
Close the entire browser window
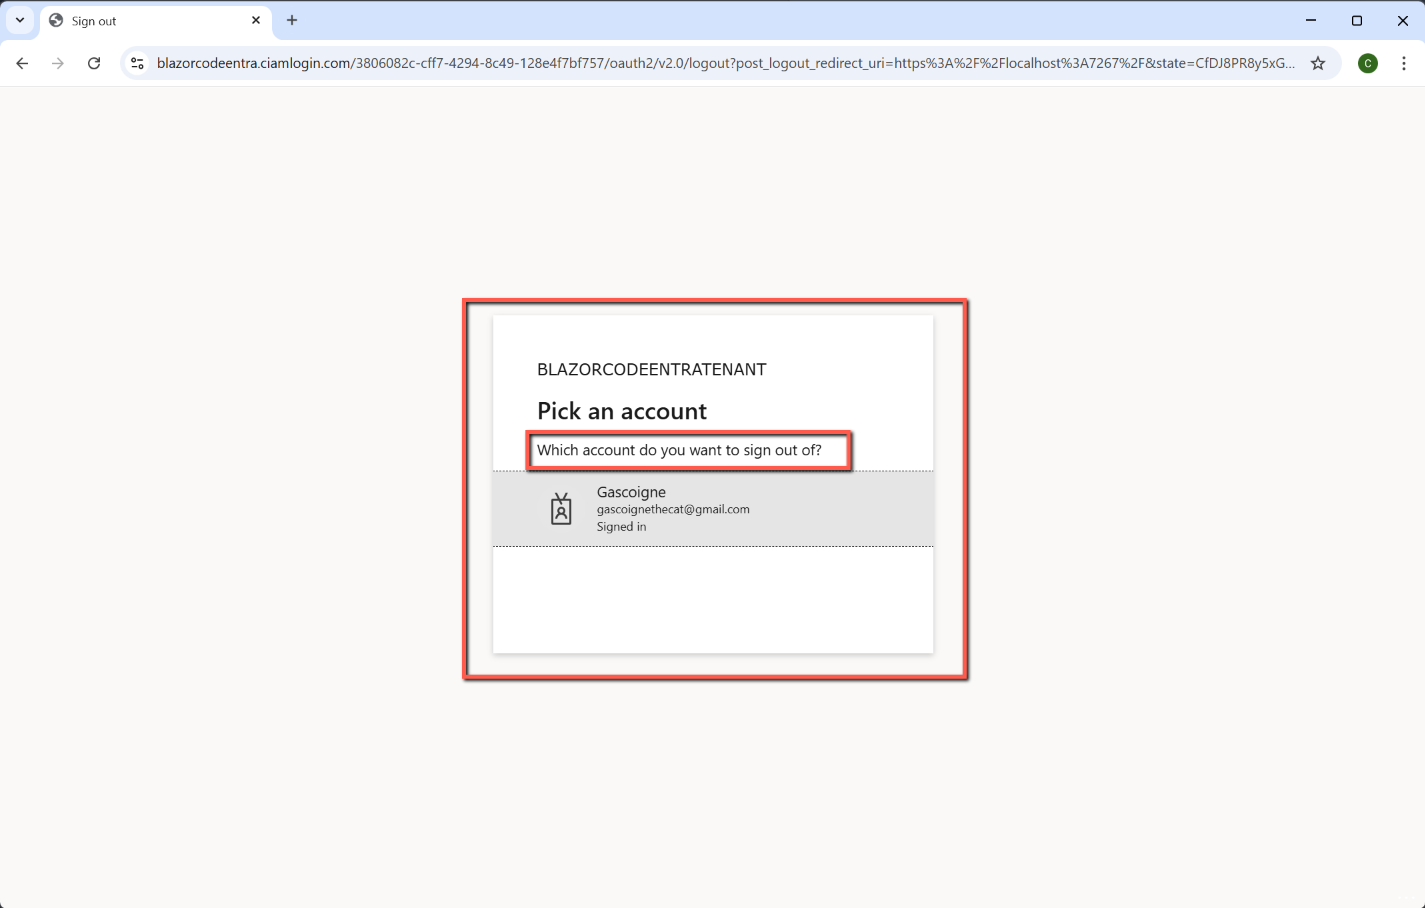click(x=1403, y=20)
